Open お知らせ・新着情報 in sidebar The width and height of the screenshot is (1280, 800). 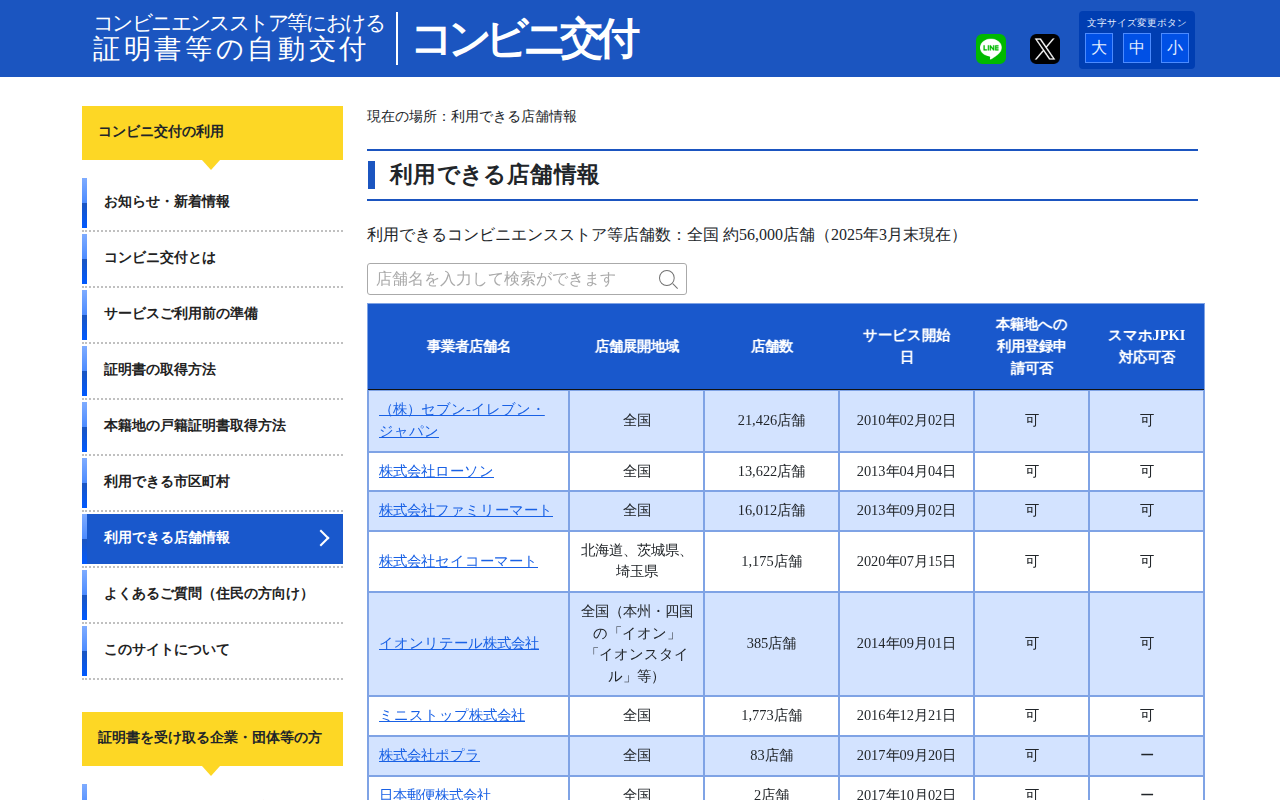167,202
